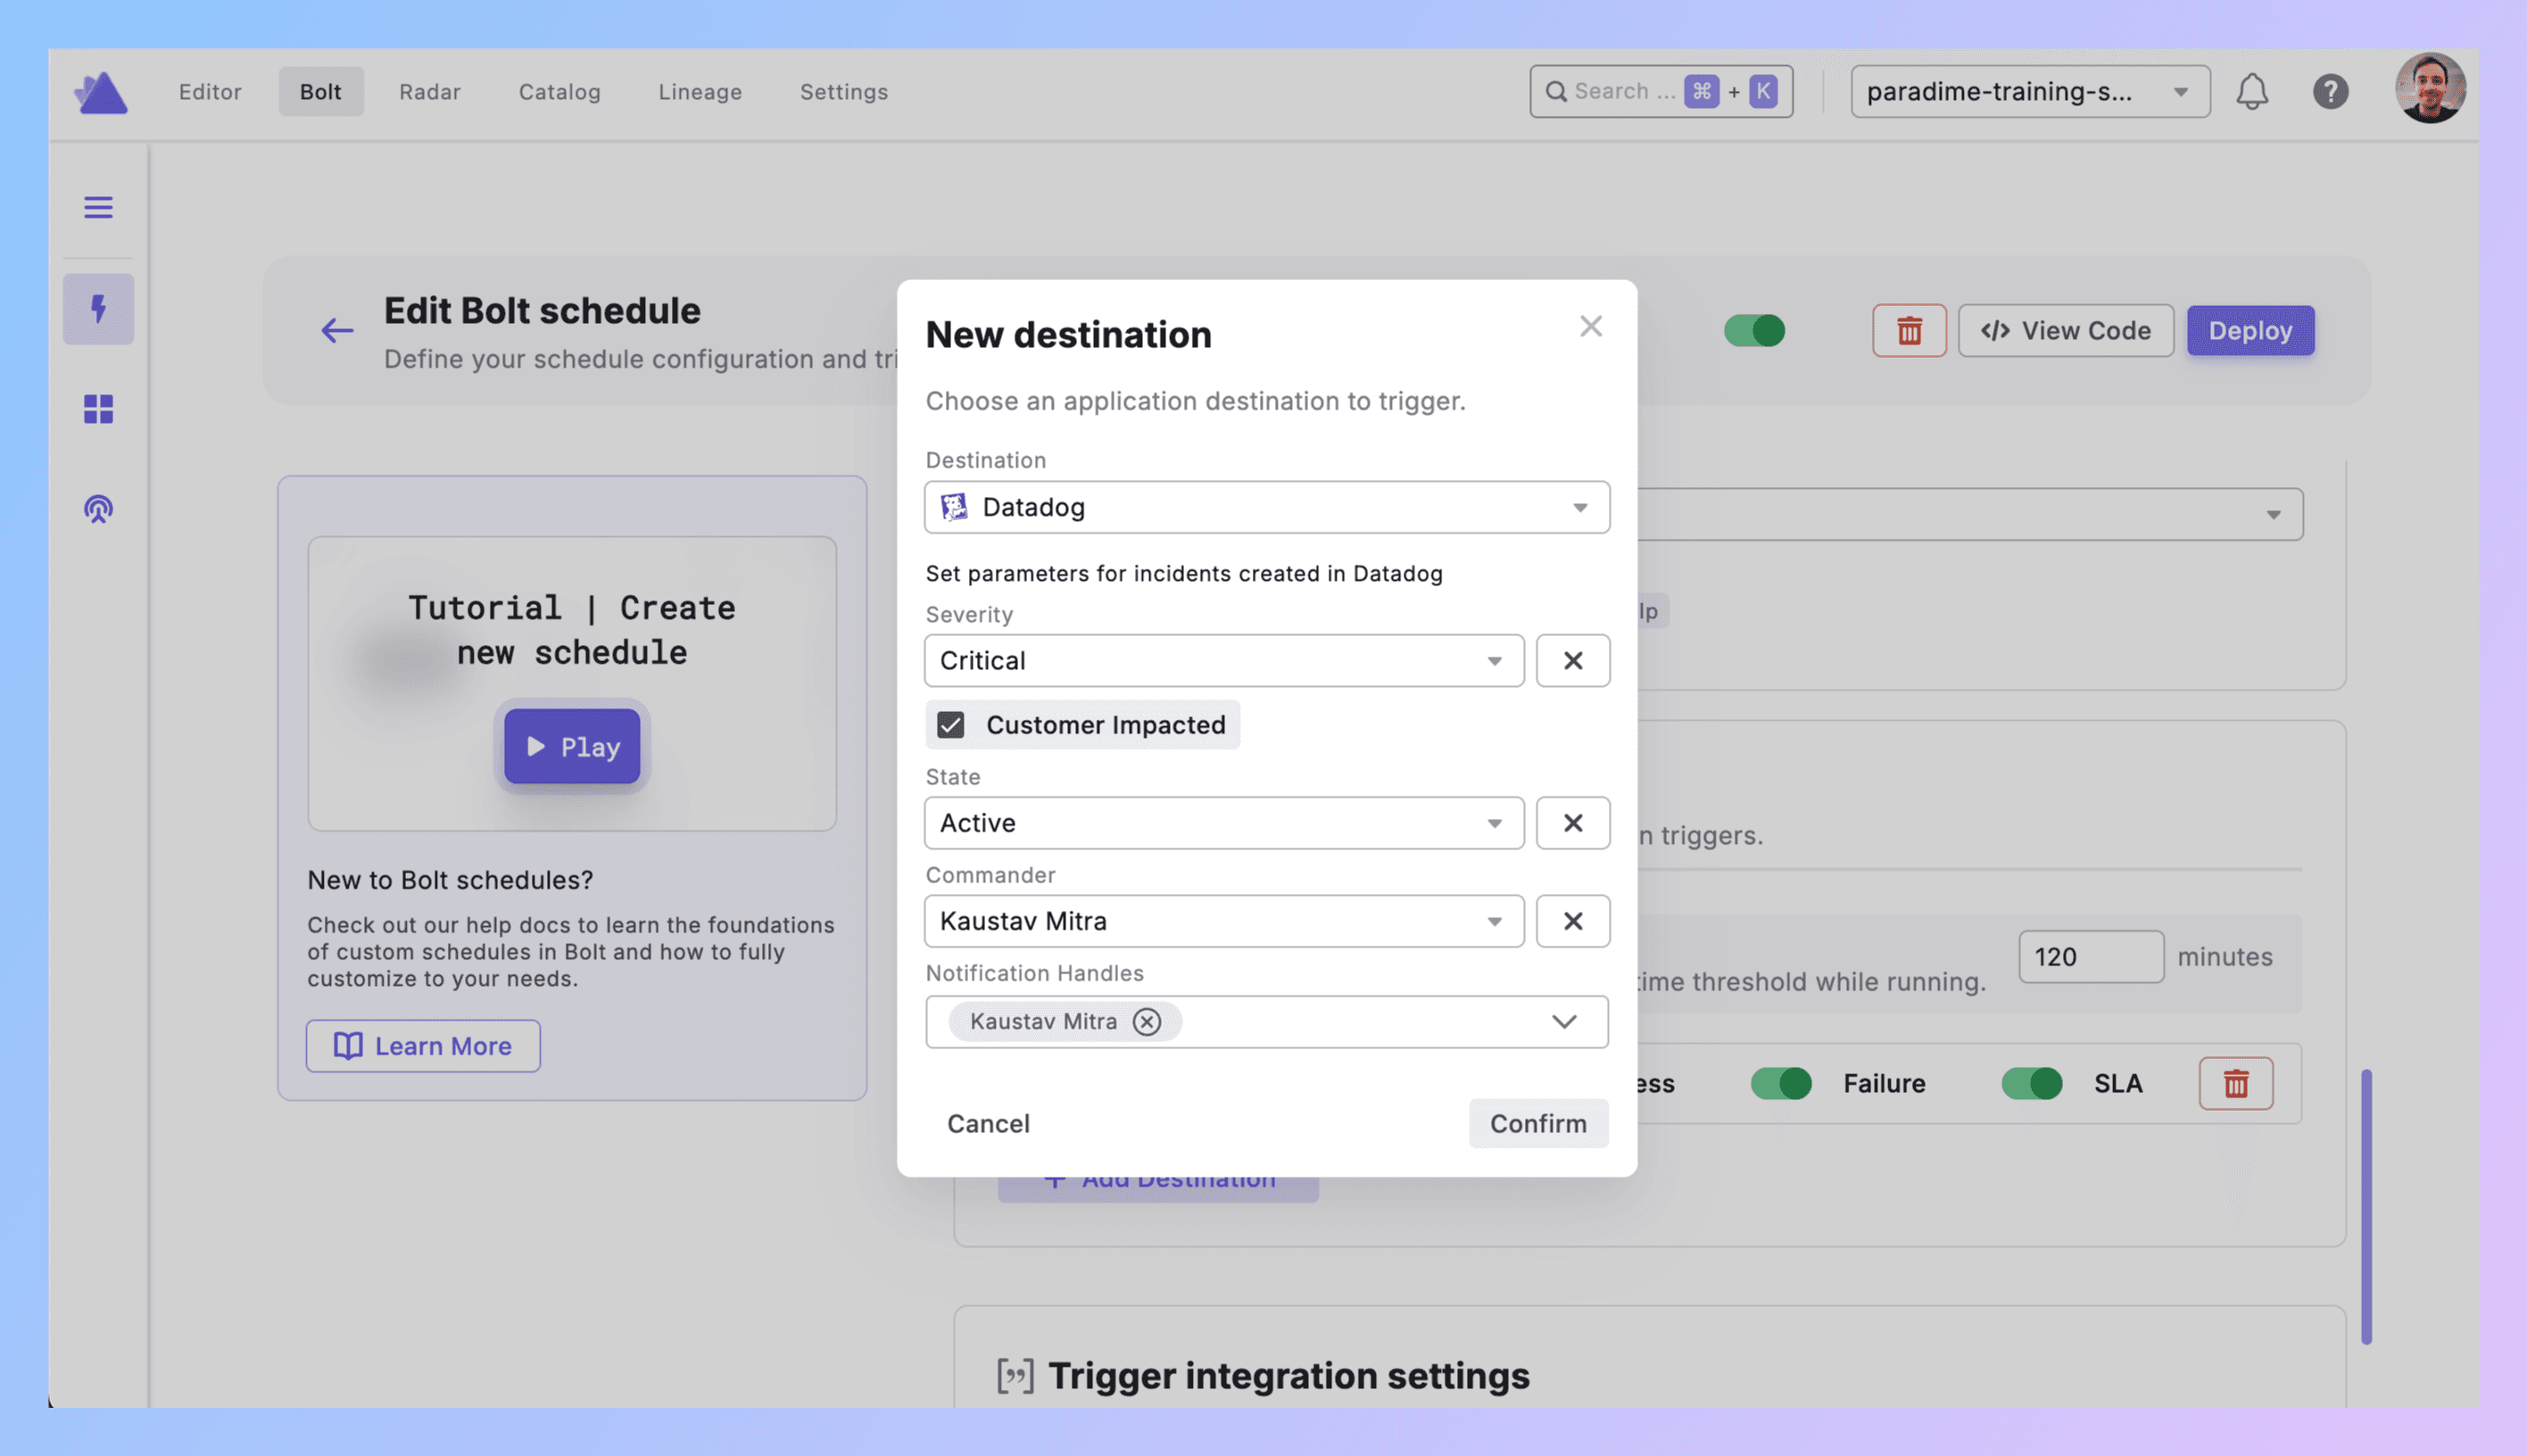Uncheck the Customer Impacted checkbox
Viewport: 2527px width, 1456px height.
(x=950, y=724)
